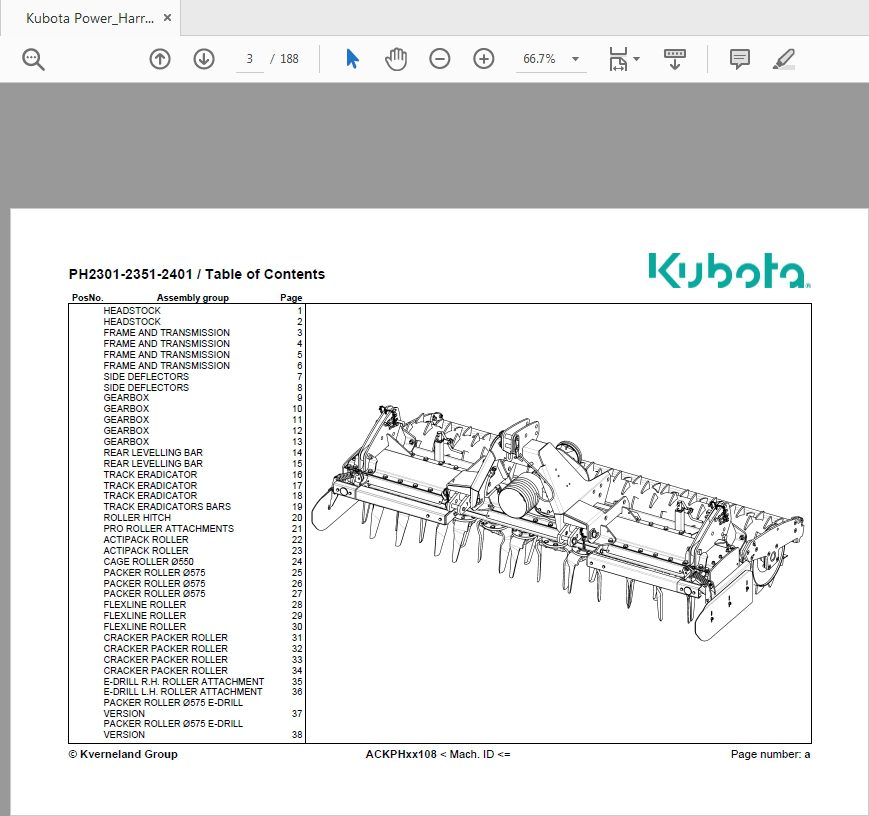The height and width of the screenshot is (816, 869).
Task: Activate the selection pointer tool
Action: (x=352, y=59)
